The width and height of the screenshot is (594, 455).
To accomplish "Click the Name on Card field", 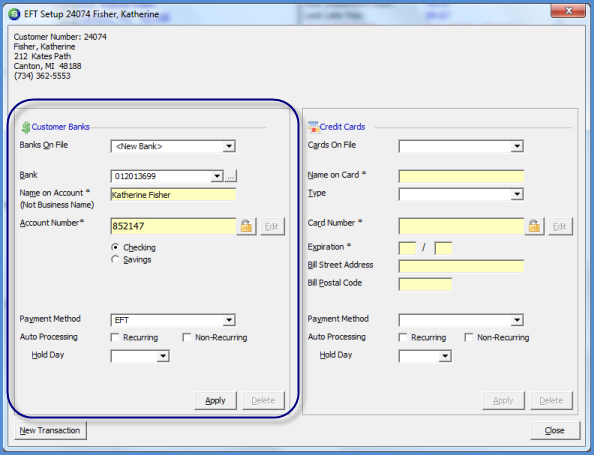I will (461, 176).
